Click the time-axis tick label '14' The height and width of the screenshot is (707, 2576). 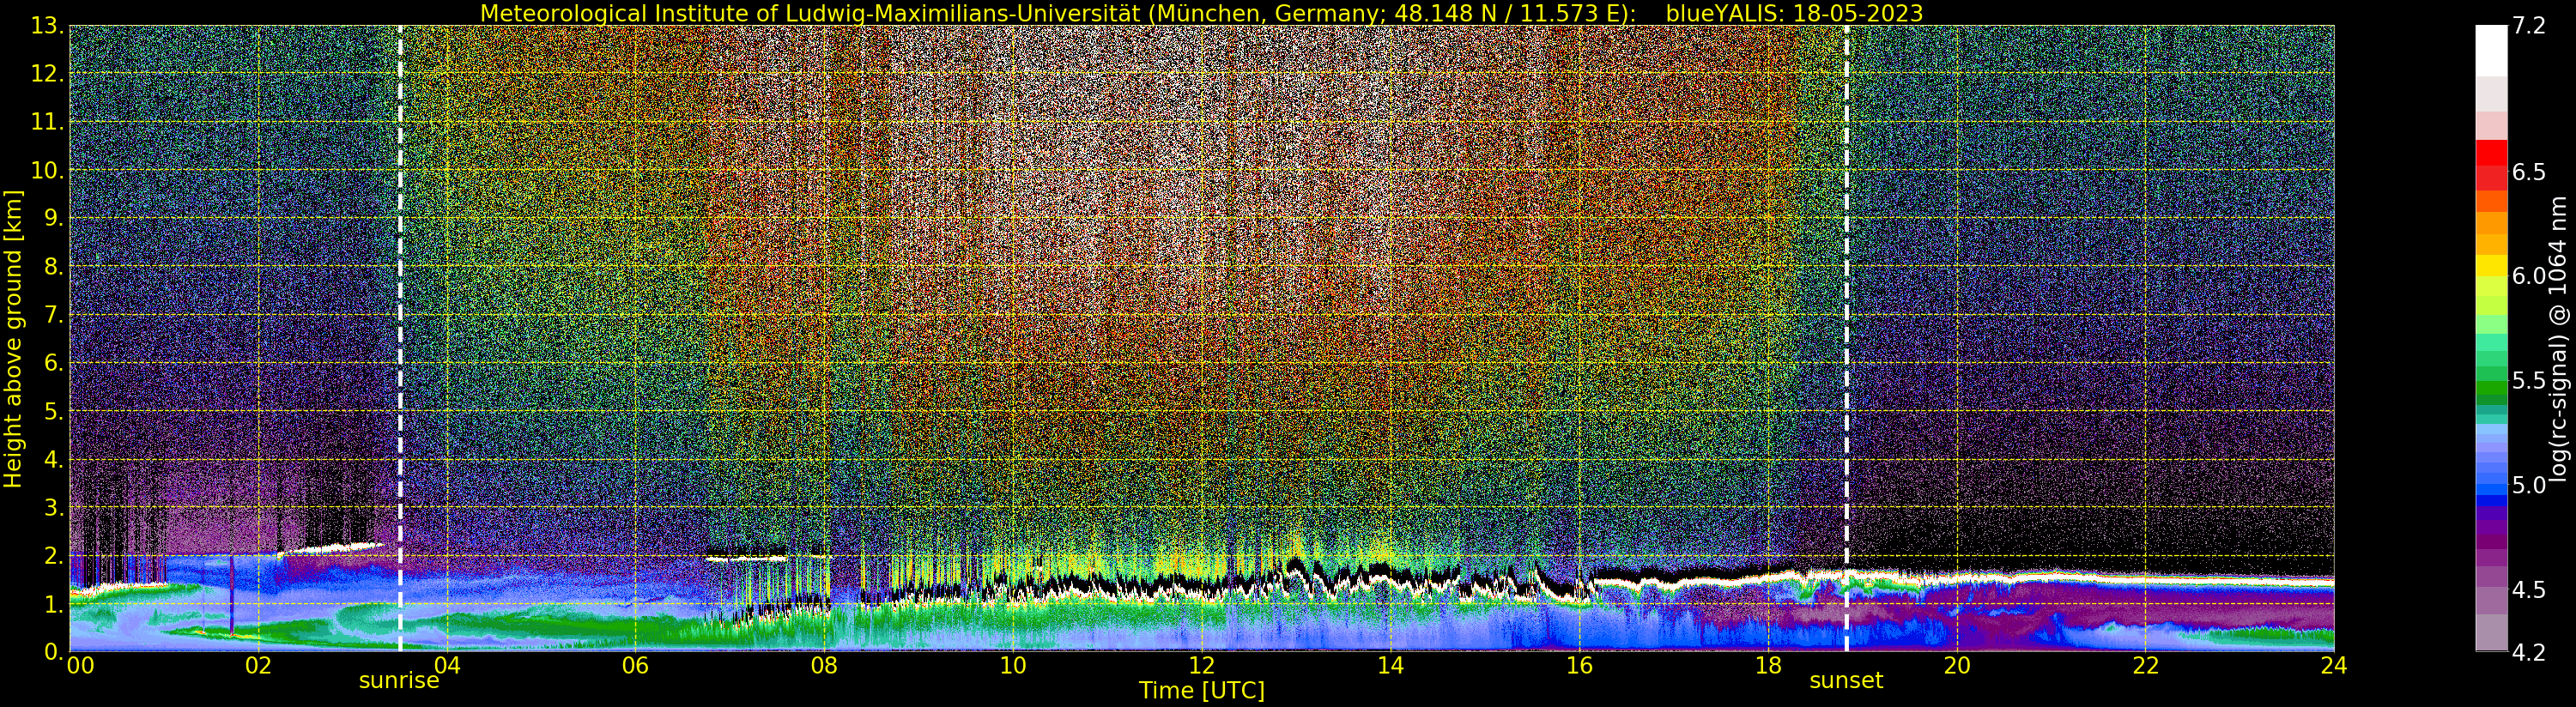(x=1390, y=666)
